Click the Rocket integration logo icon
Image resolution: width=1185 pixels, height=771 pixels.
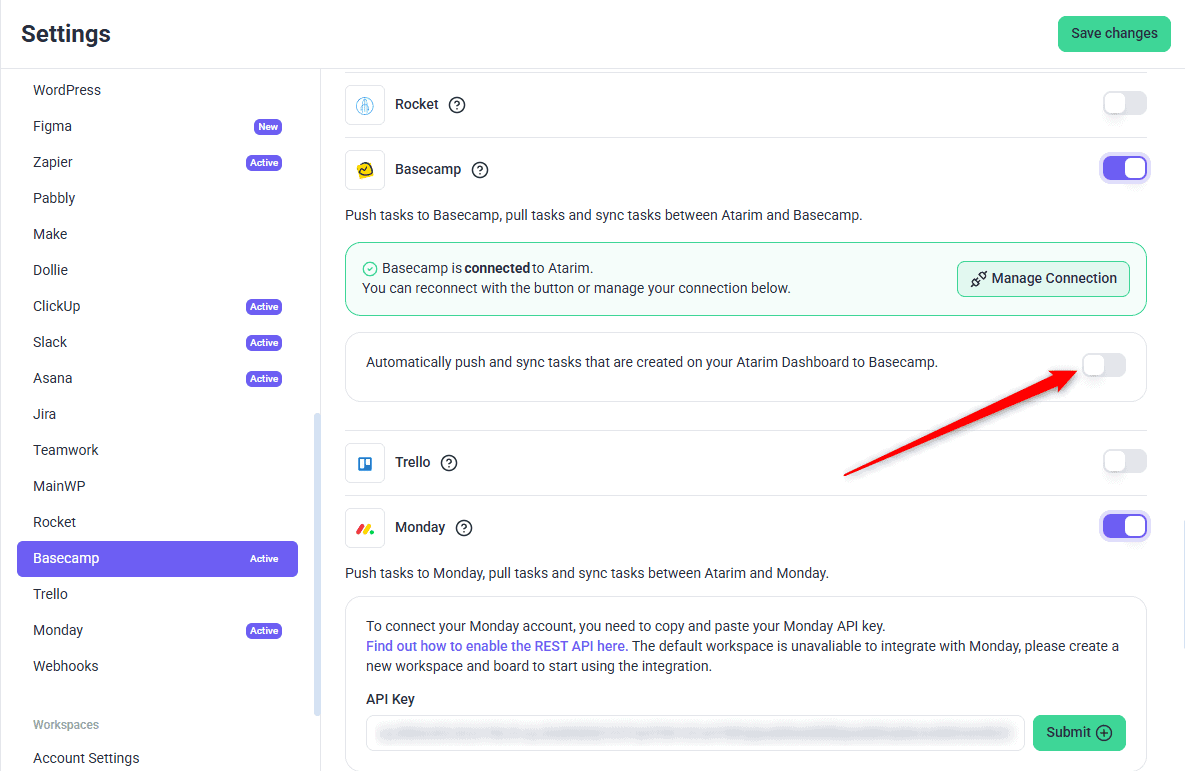tap(365, 105)
